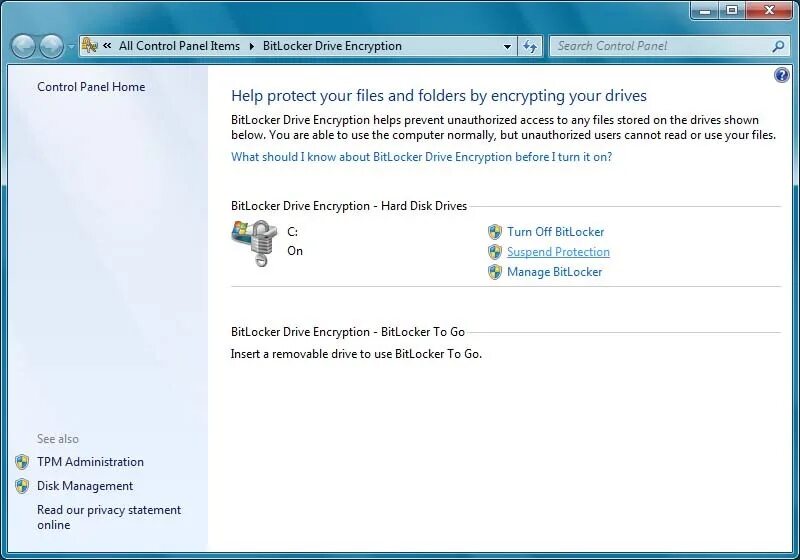Click the Control Panel icon in address bar

(x=90, y=45)
